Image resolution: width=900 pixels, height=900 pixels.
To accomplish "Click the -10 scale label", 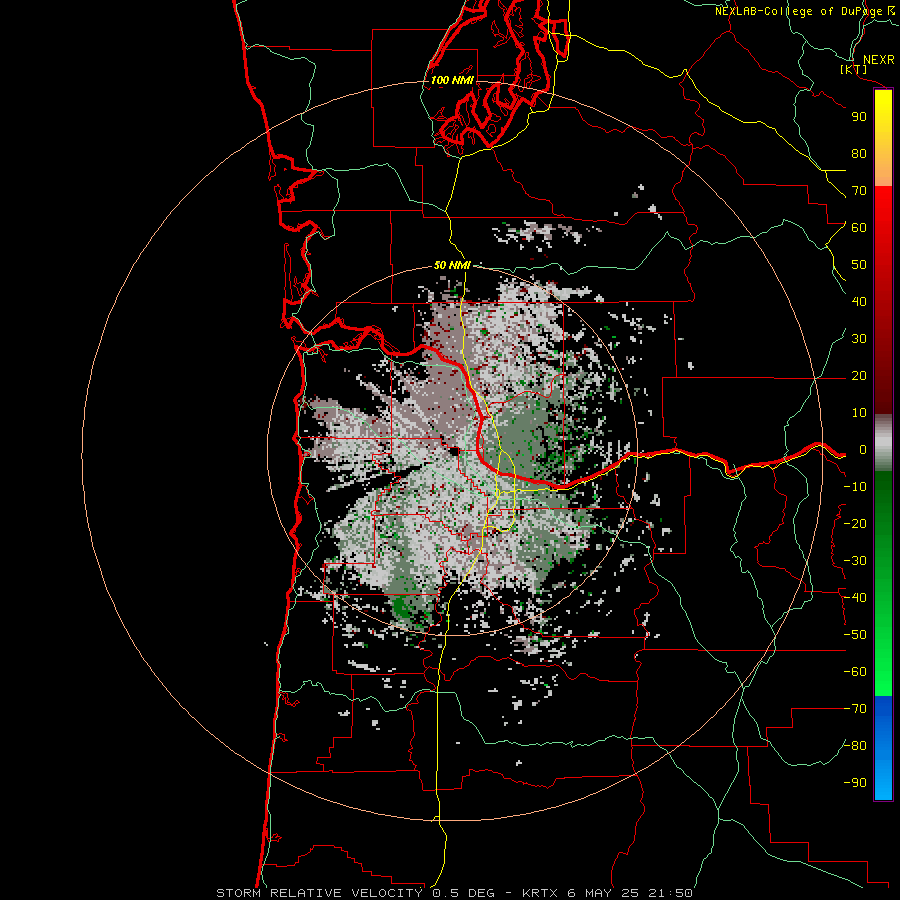I will point(855,487).
